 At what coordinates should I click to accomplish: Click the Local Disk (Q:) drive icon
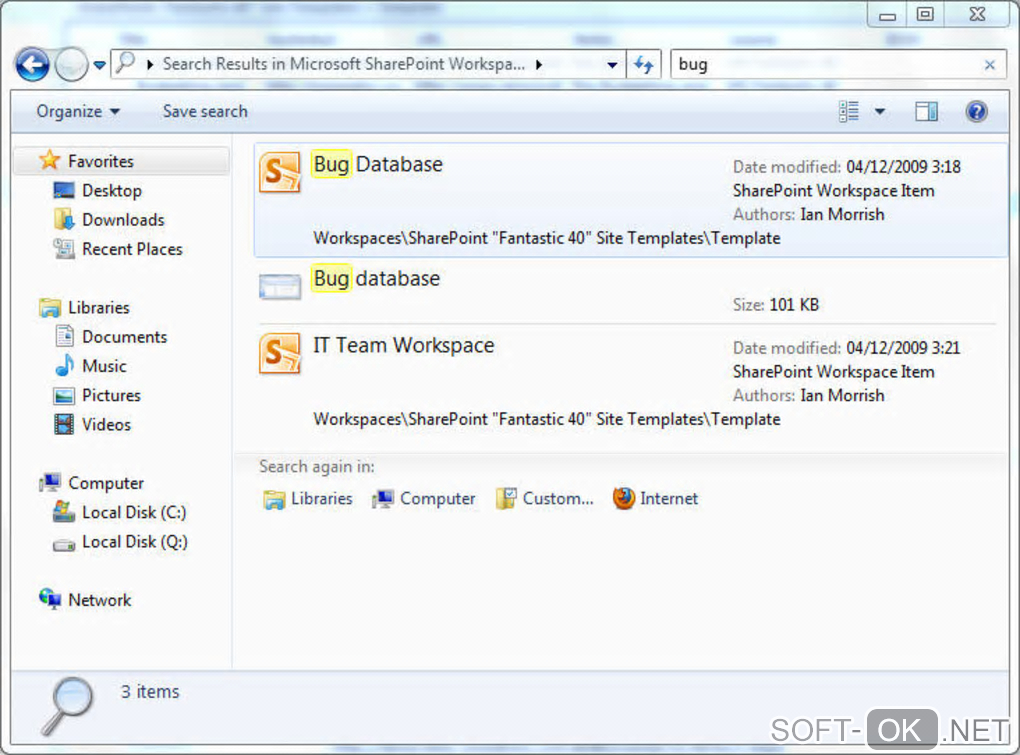[64, 545]
